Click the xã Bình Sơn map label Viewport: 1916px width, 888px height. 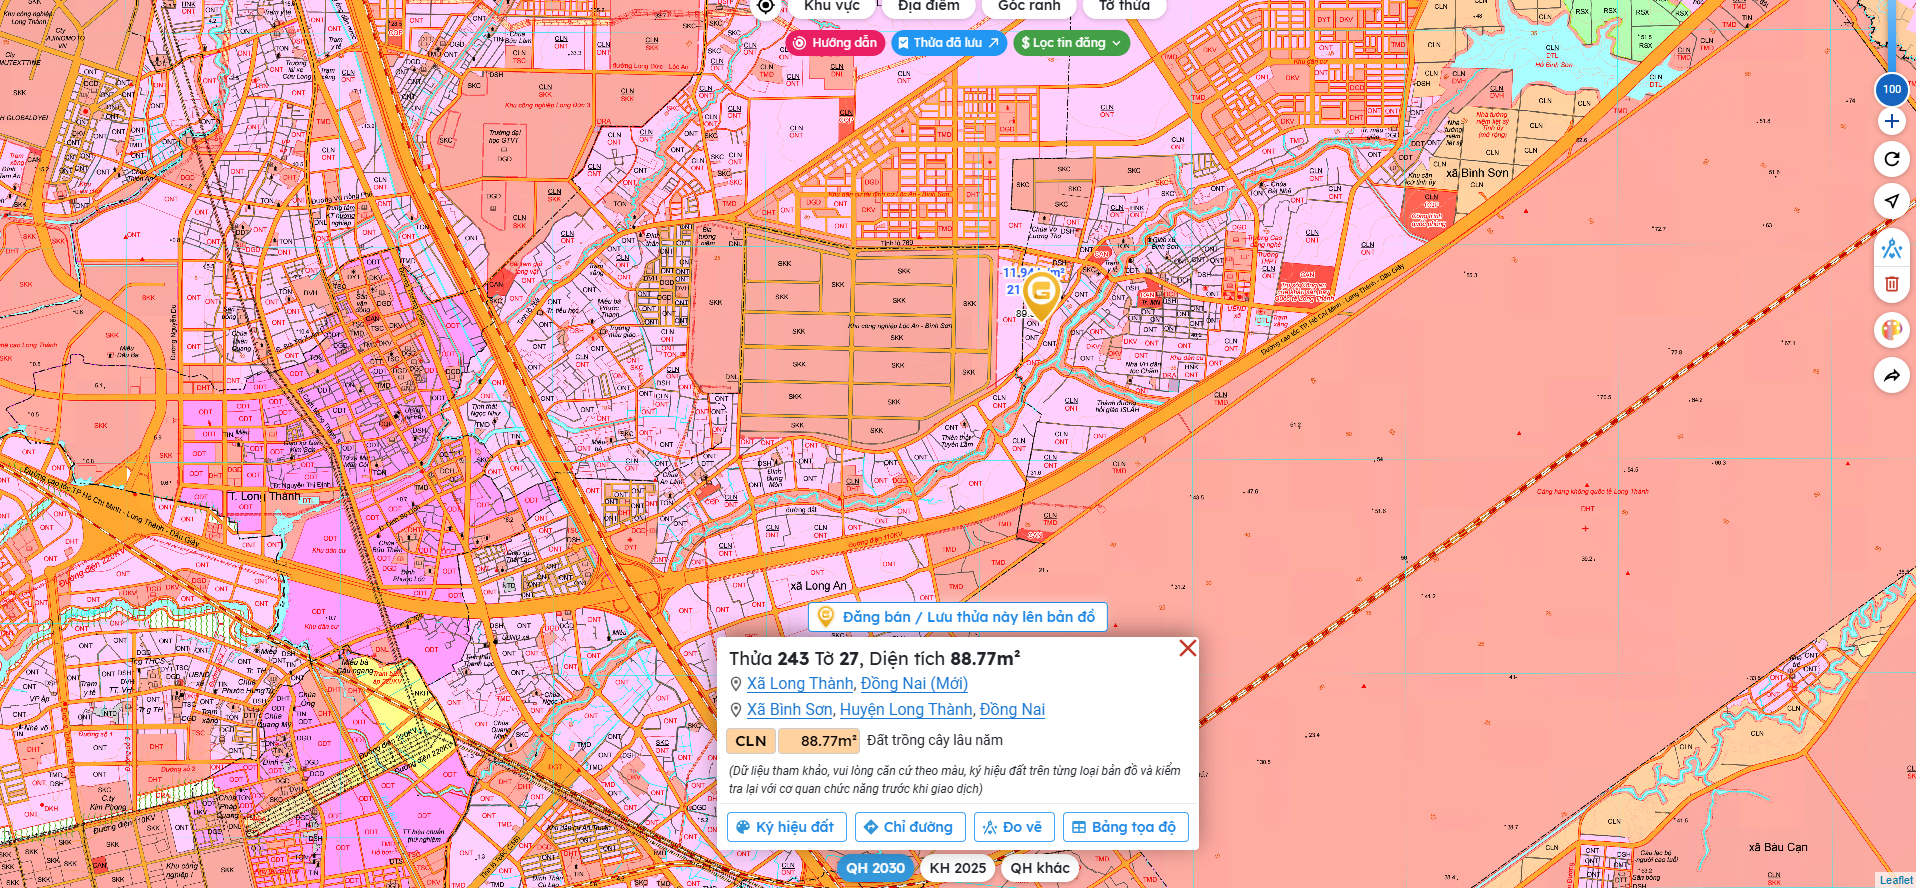point(1477,173)
